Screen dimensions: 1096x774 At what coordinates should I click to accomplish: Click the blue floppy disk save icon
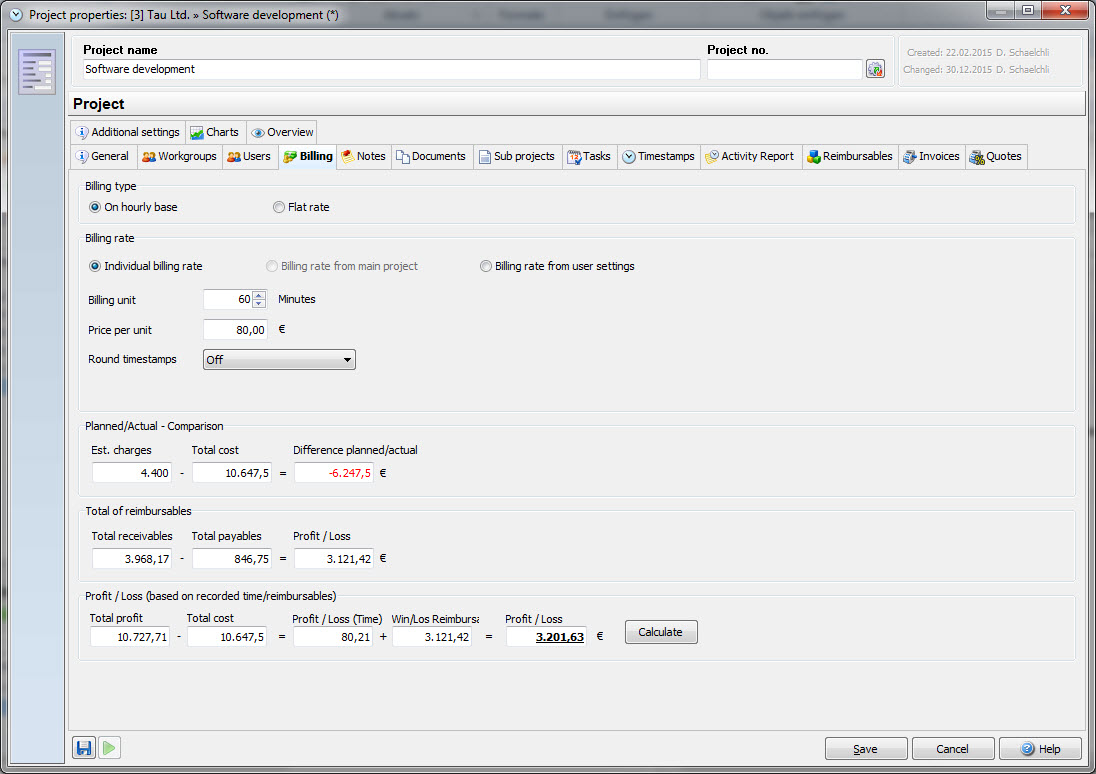click(x=84, y=748)
